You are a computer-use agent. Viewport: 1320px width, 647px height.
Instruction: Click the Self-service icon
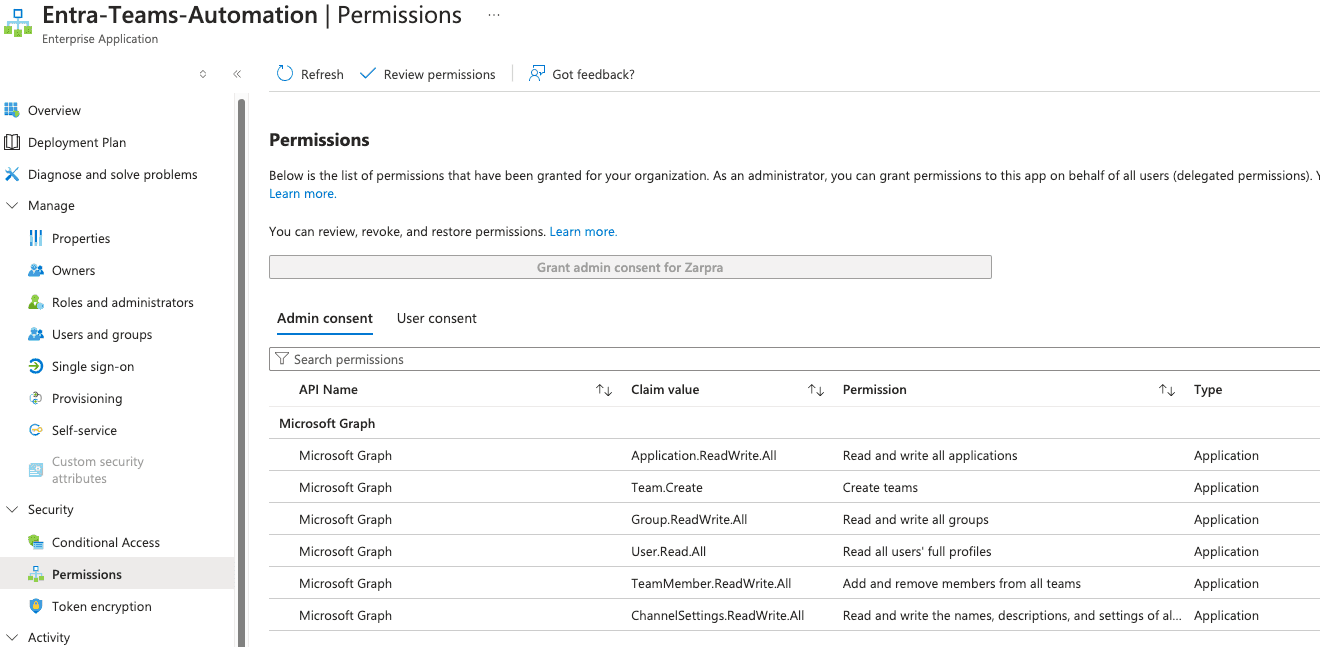[36, 430]
